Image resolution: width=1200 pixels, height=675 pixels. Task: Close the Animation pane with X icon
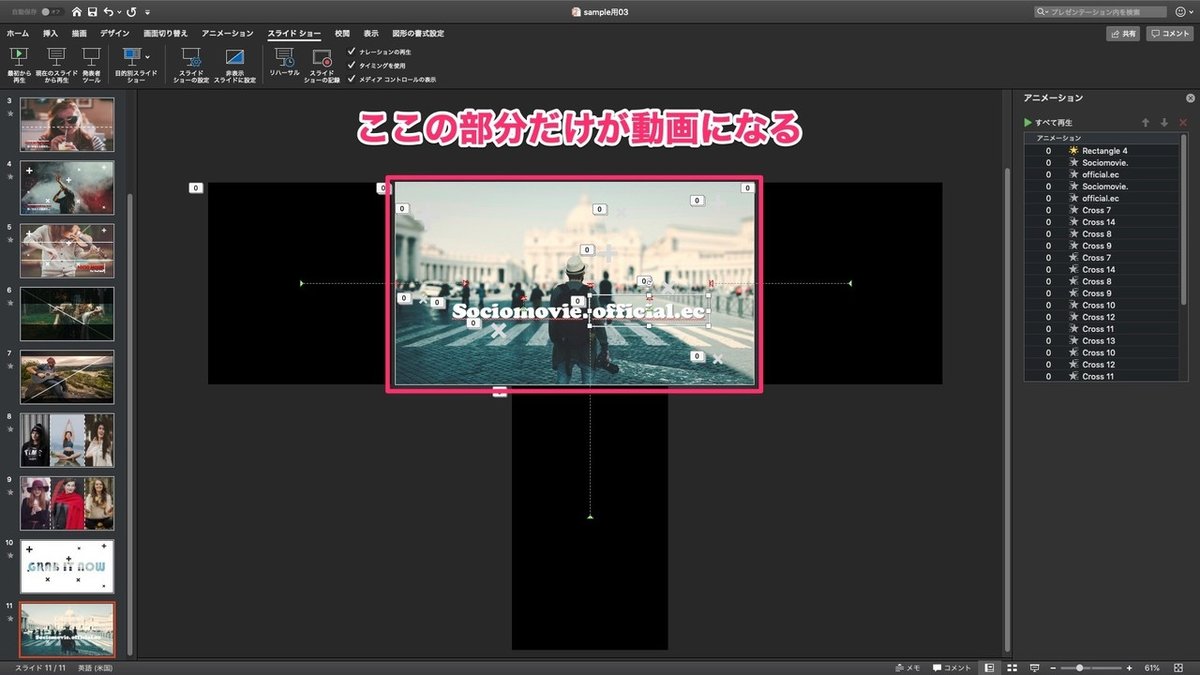1190,98
